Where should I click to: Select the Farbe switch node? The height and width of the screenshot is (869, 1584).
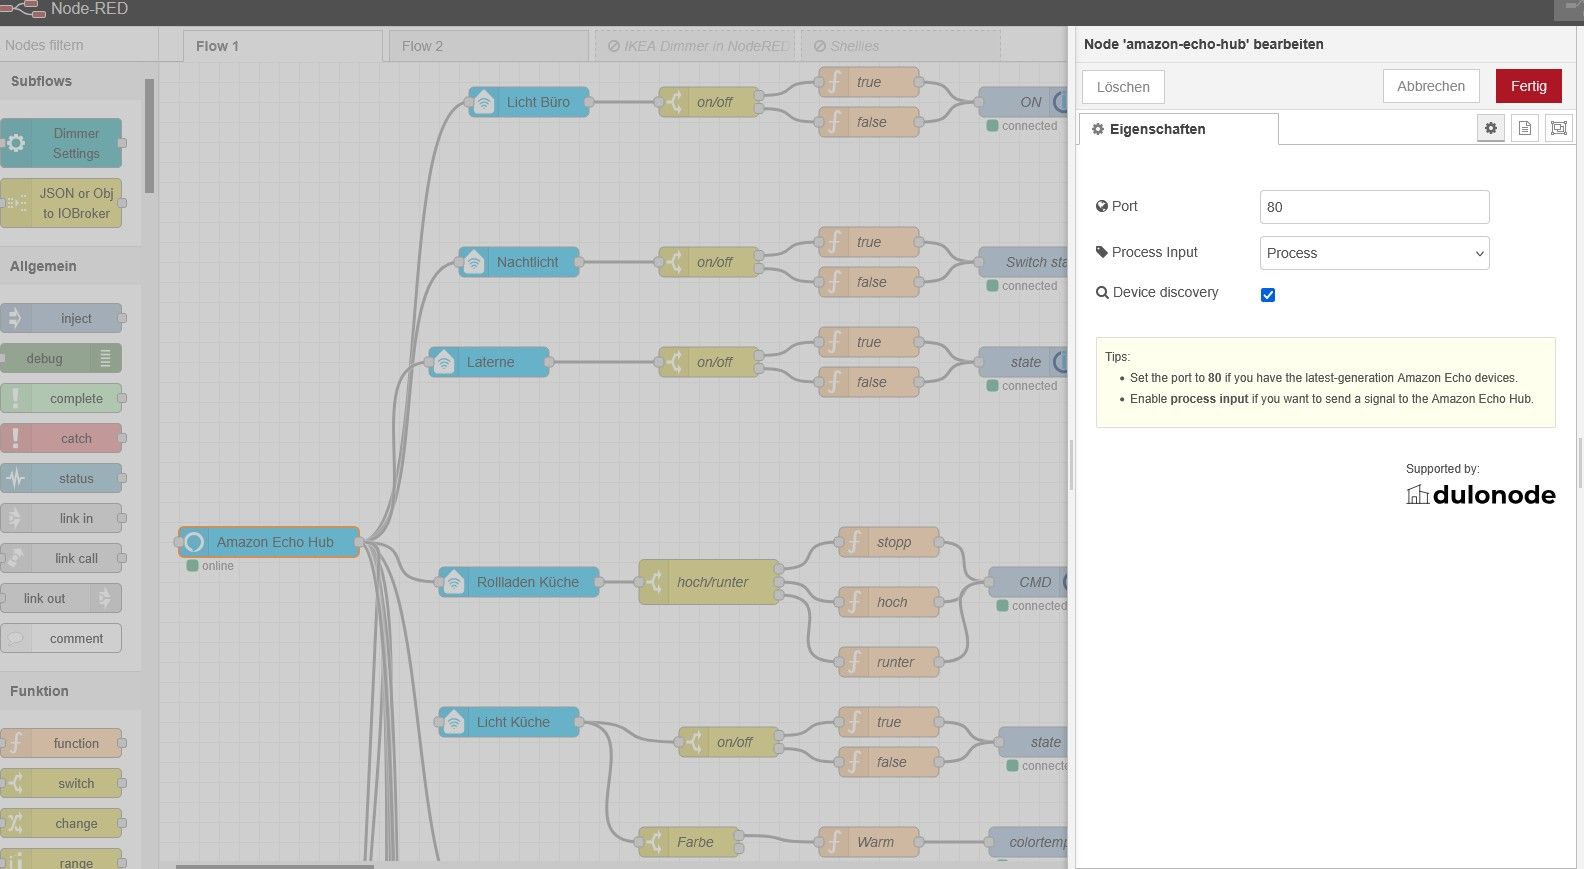[689, 842]
